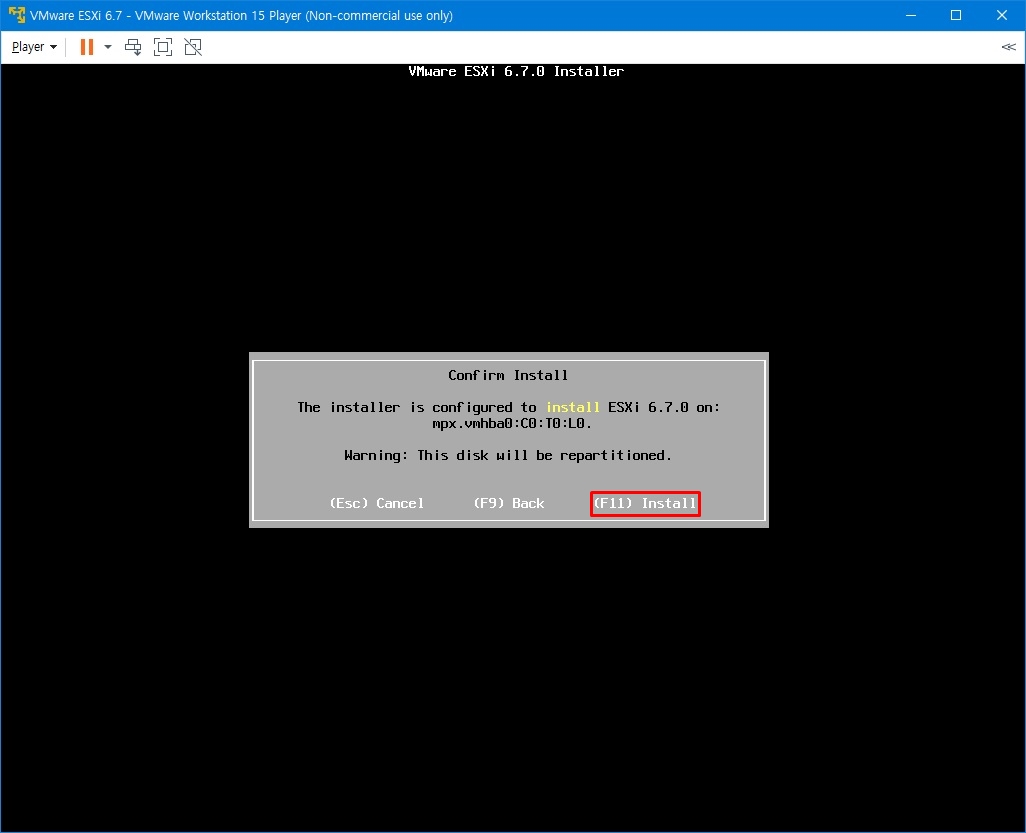Toggle Unity mode from the toolbar
Image resolution: width=1026 pixels, height=833 pixels.
click(x=193, y=47)
